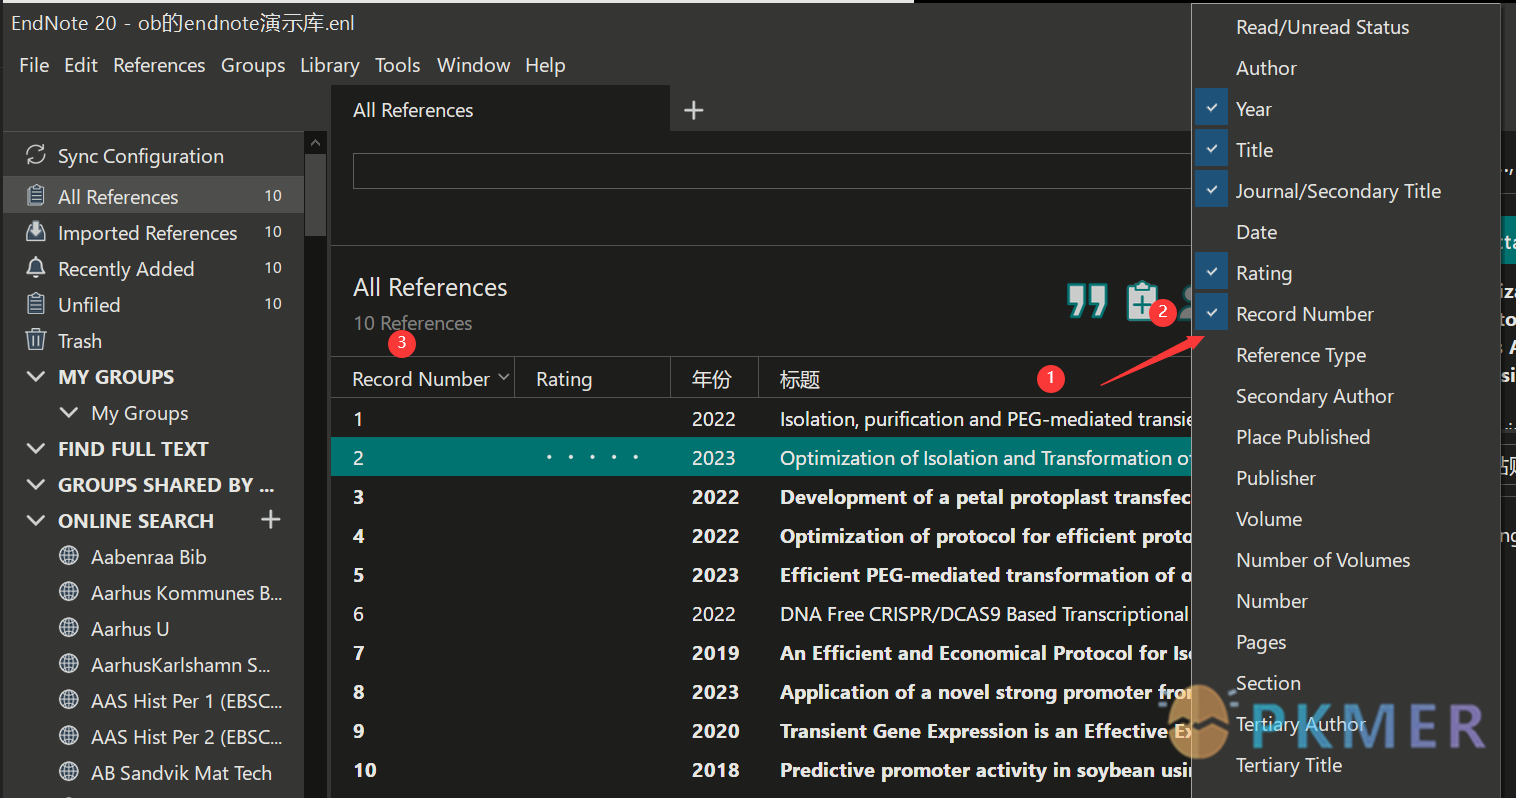Disable the Journal/Secondary Title column
The width and height of the screenshot is (1516, 798).
pyautogui.click(x=1212, y=191)
